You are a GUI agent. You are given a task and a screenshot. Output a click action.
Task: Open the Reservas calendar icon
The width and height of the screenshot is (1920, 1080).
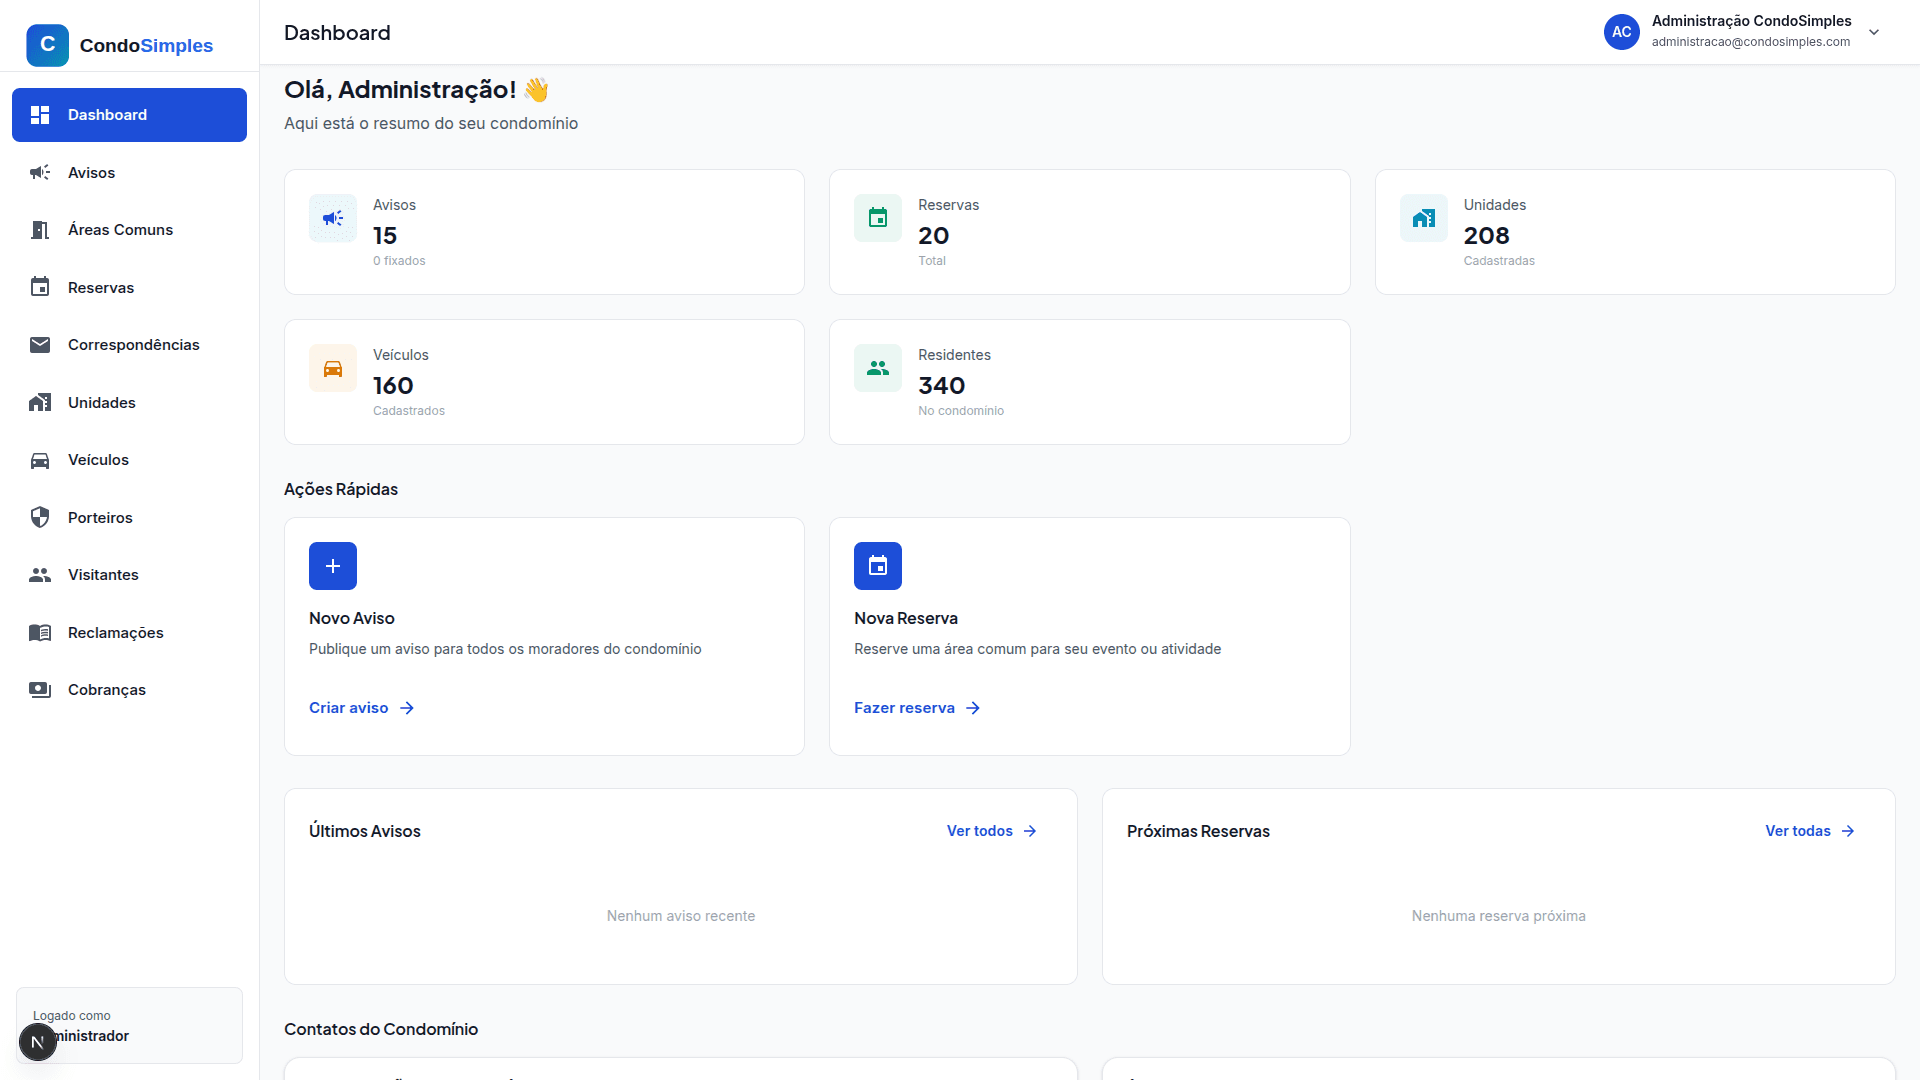[40, 287]
